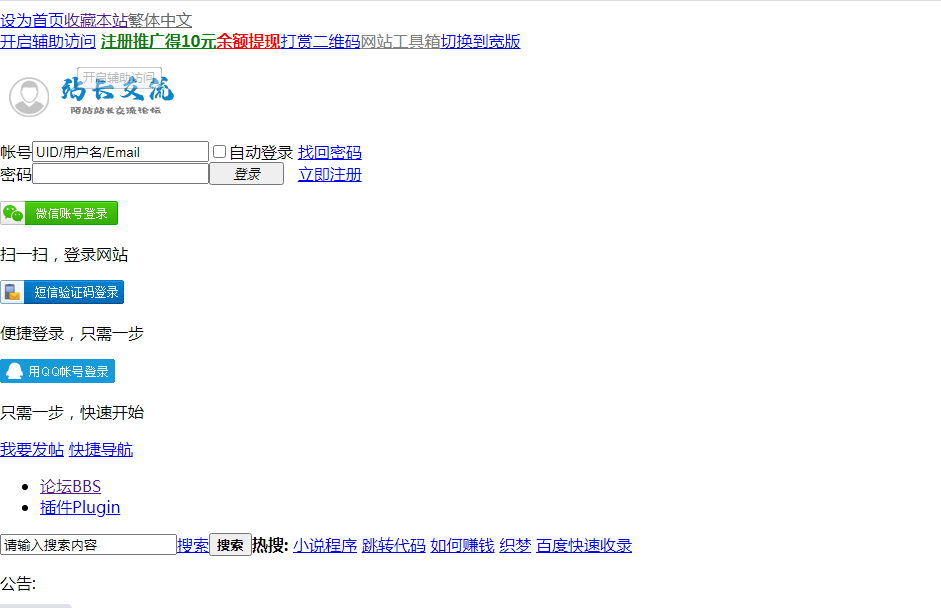Search hot keyword 百度快速收录
The image size is (941, 608).
[584, 546]
